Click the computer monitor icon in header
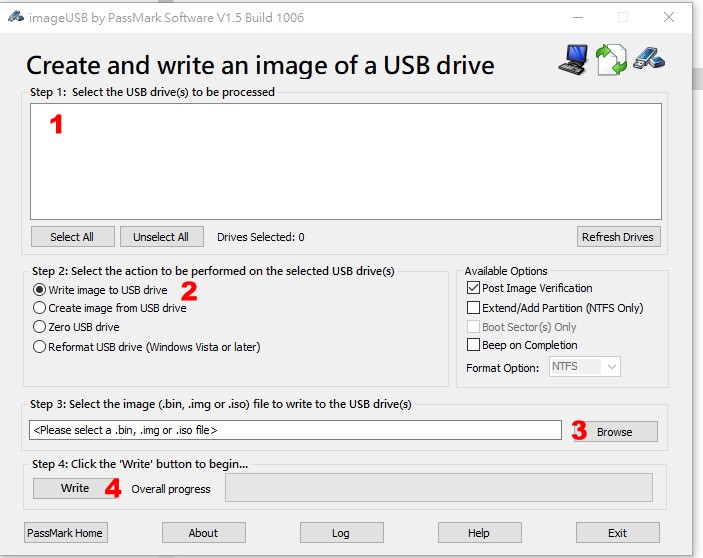 coord(573,61)
